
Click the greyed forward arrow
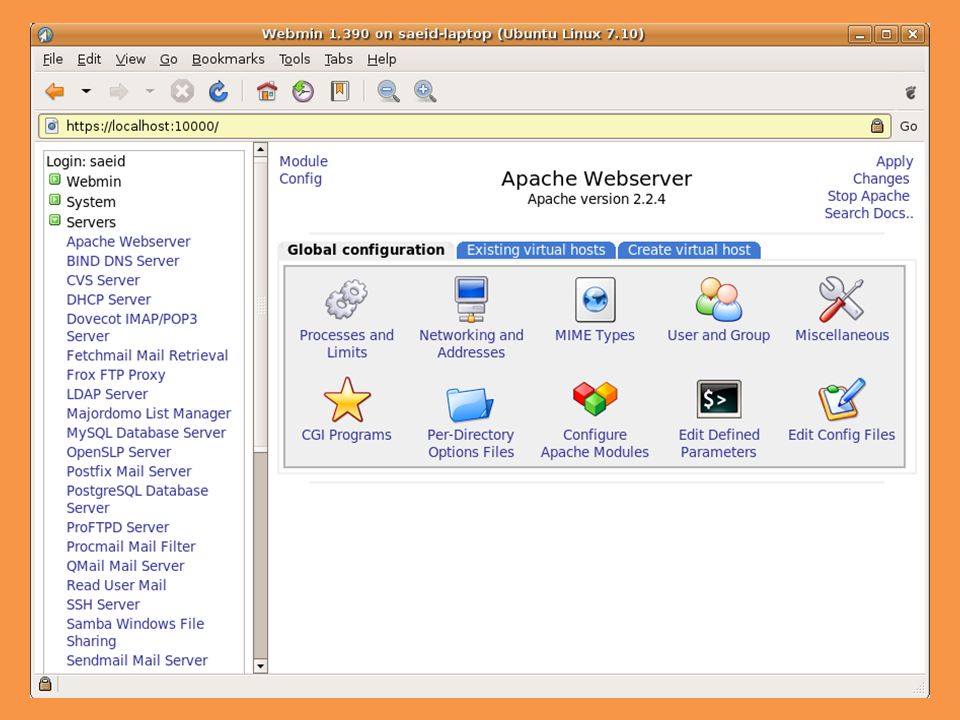[x=119, y=92]
